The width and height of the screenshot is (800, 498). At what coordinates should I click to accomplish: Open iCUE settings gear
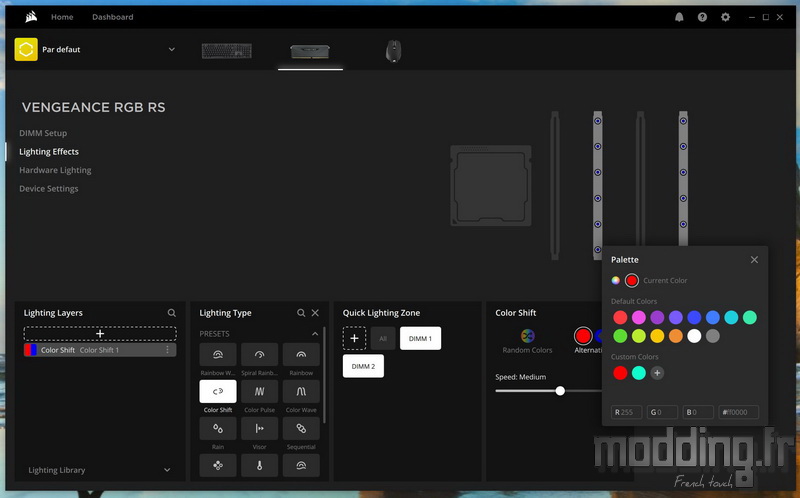pos(725,17)
